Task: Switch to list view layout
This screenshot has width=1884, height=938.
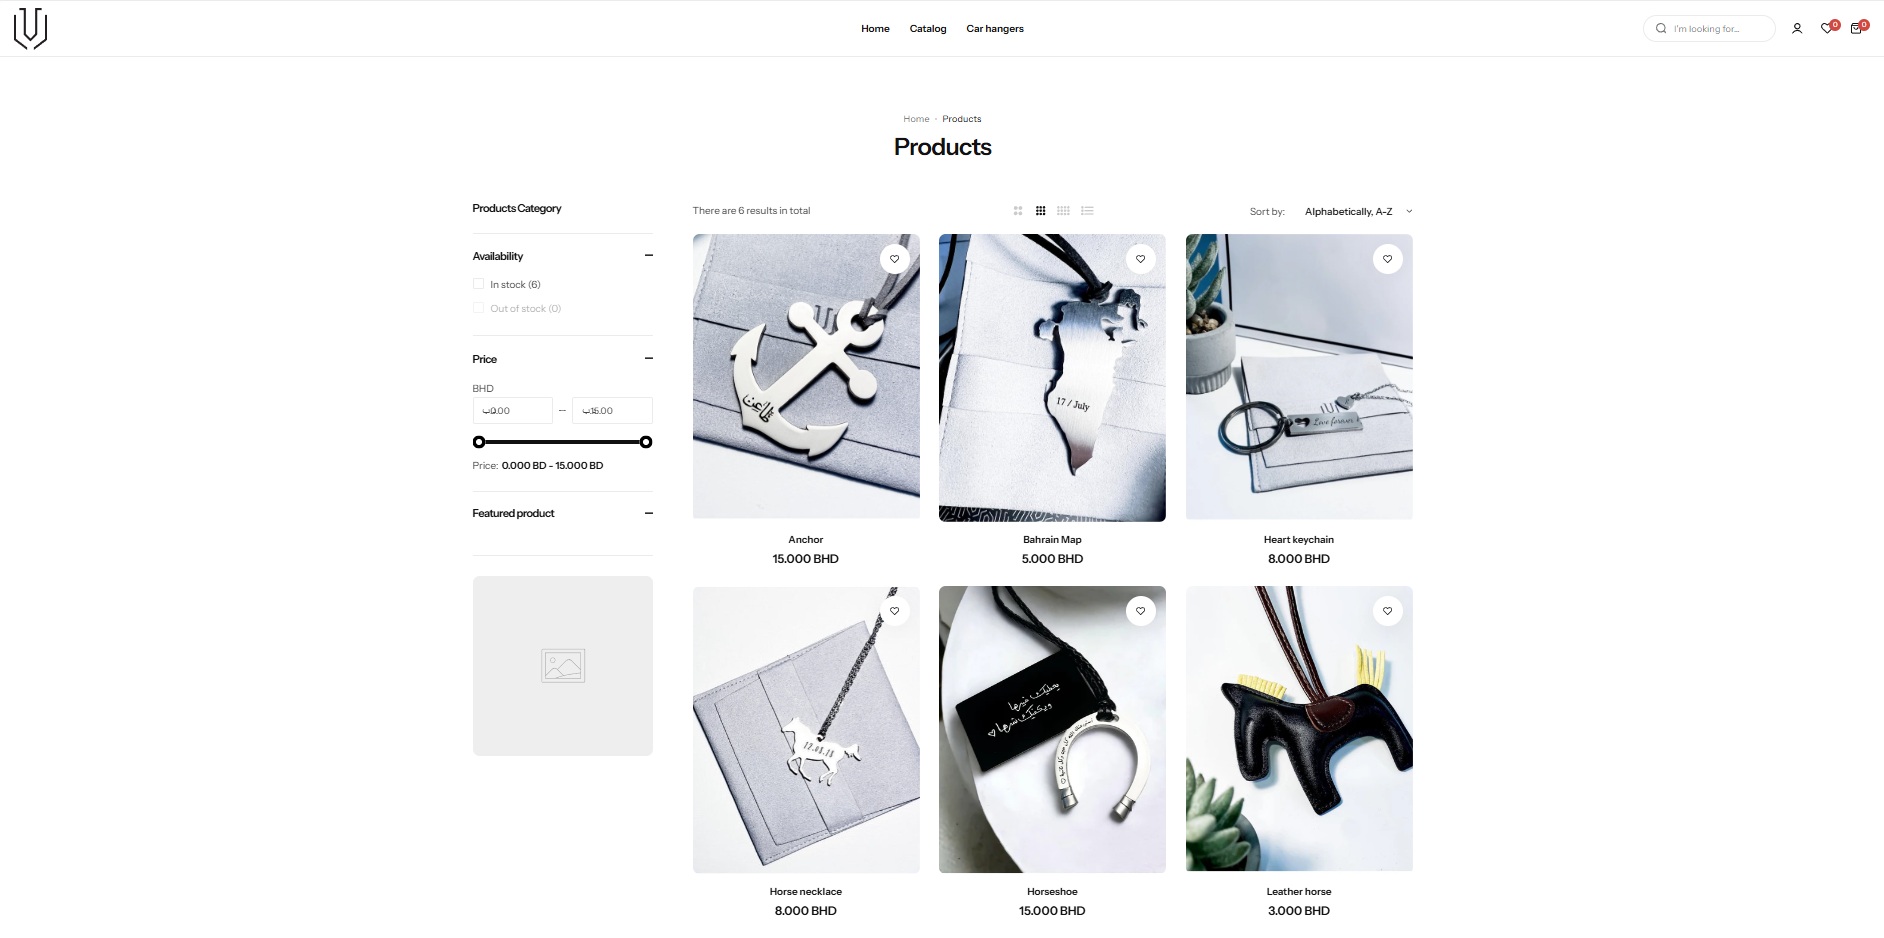Action: (1088, 211)
